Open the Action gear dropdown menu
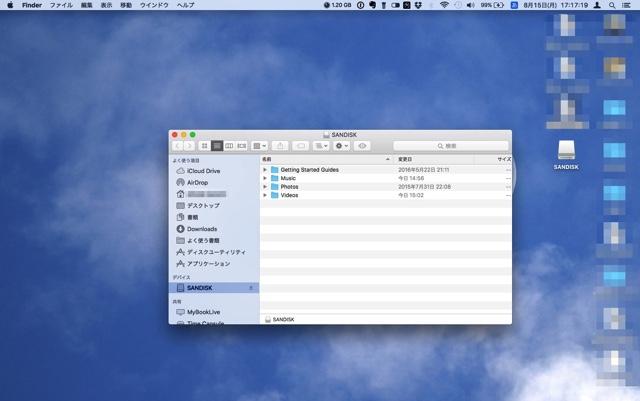This screenshot has height=401, width=640. 342,146
